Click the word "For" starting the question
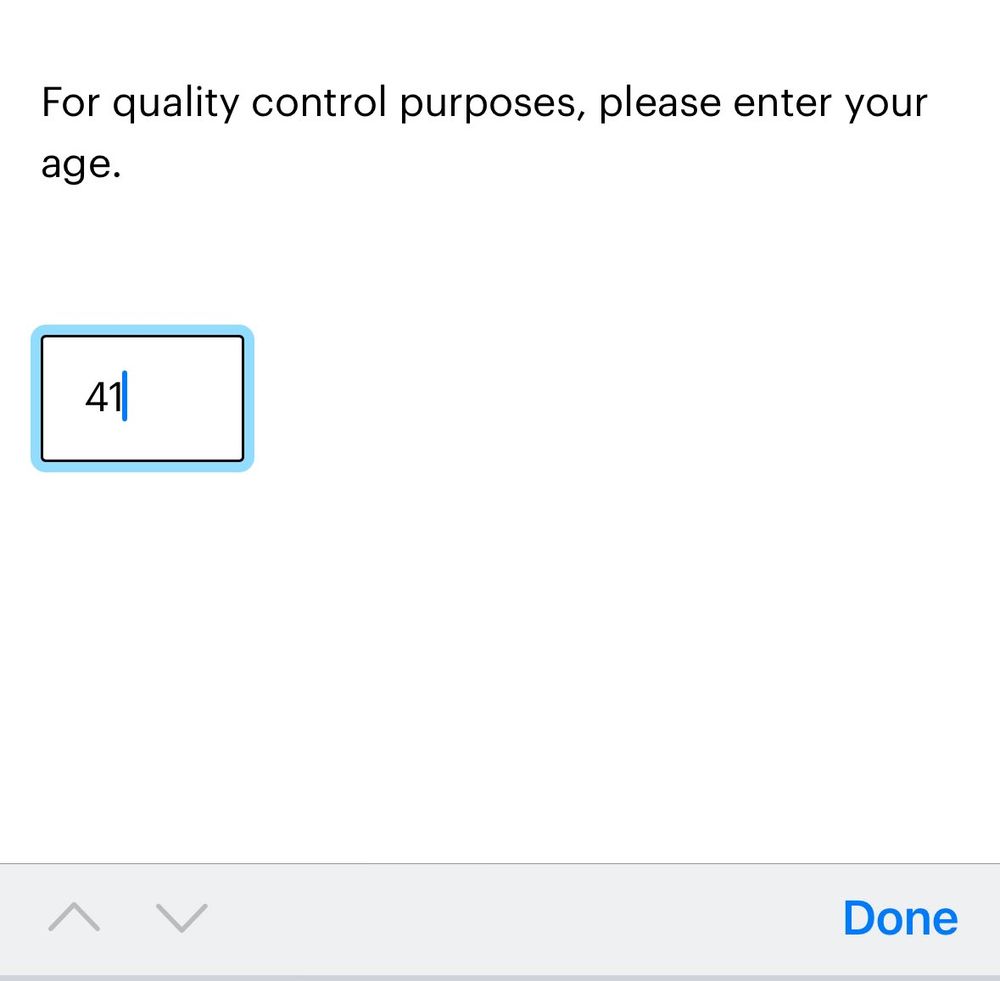Viewport: 1000px width, 981px height. tap(70, 102)
